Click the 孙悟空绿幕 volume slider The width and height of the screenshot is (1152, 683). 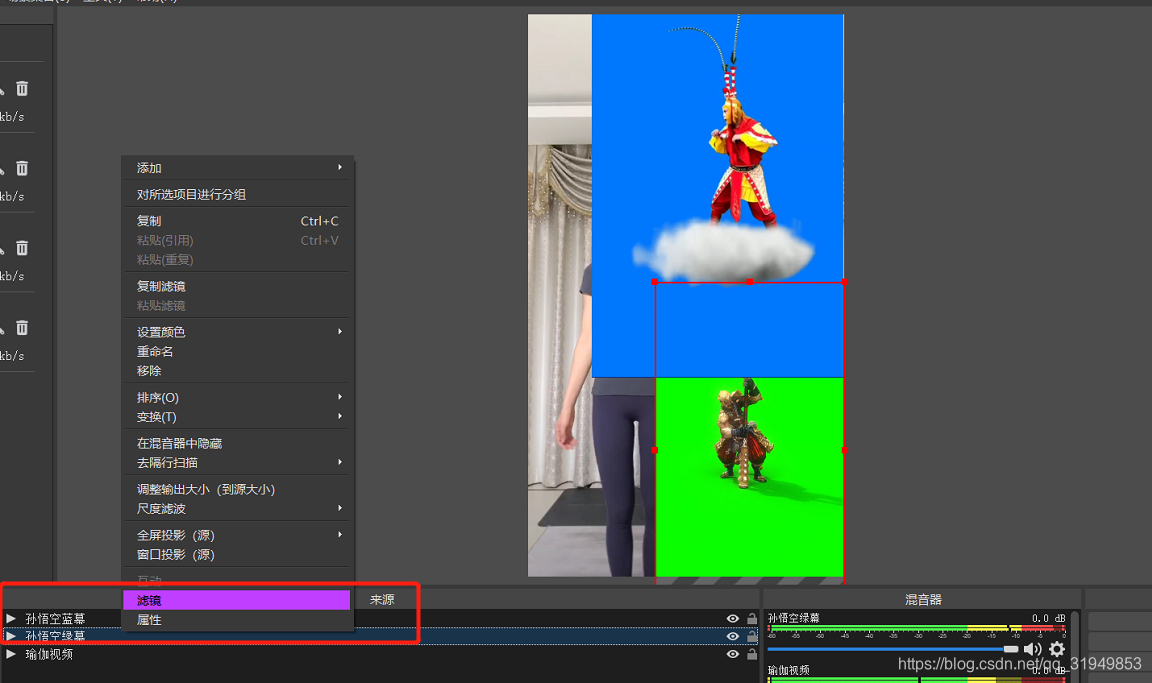893,649
